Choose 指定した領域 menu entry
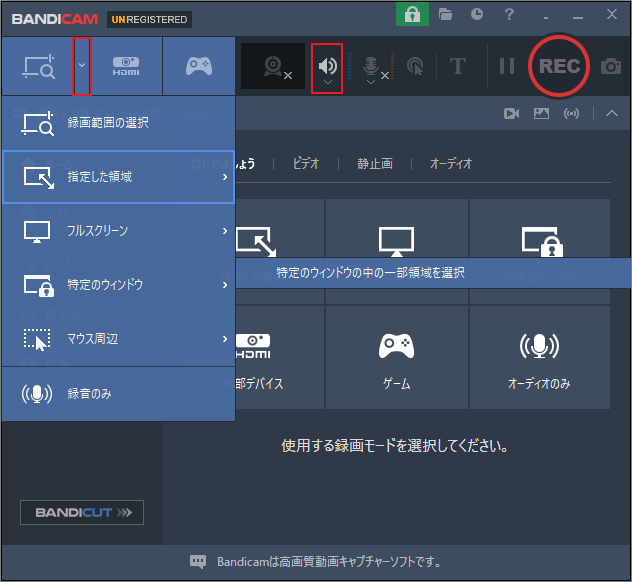Viewport: 632px width, 582px height. pos(118,177)
